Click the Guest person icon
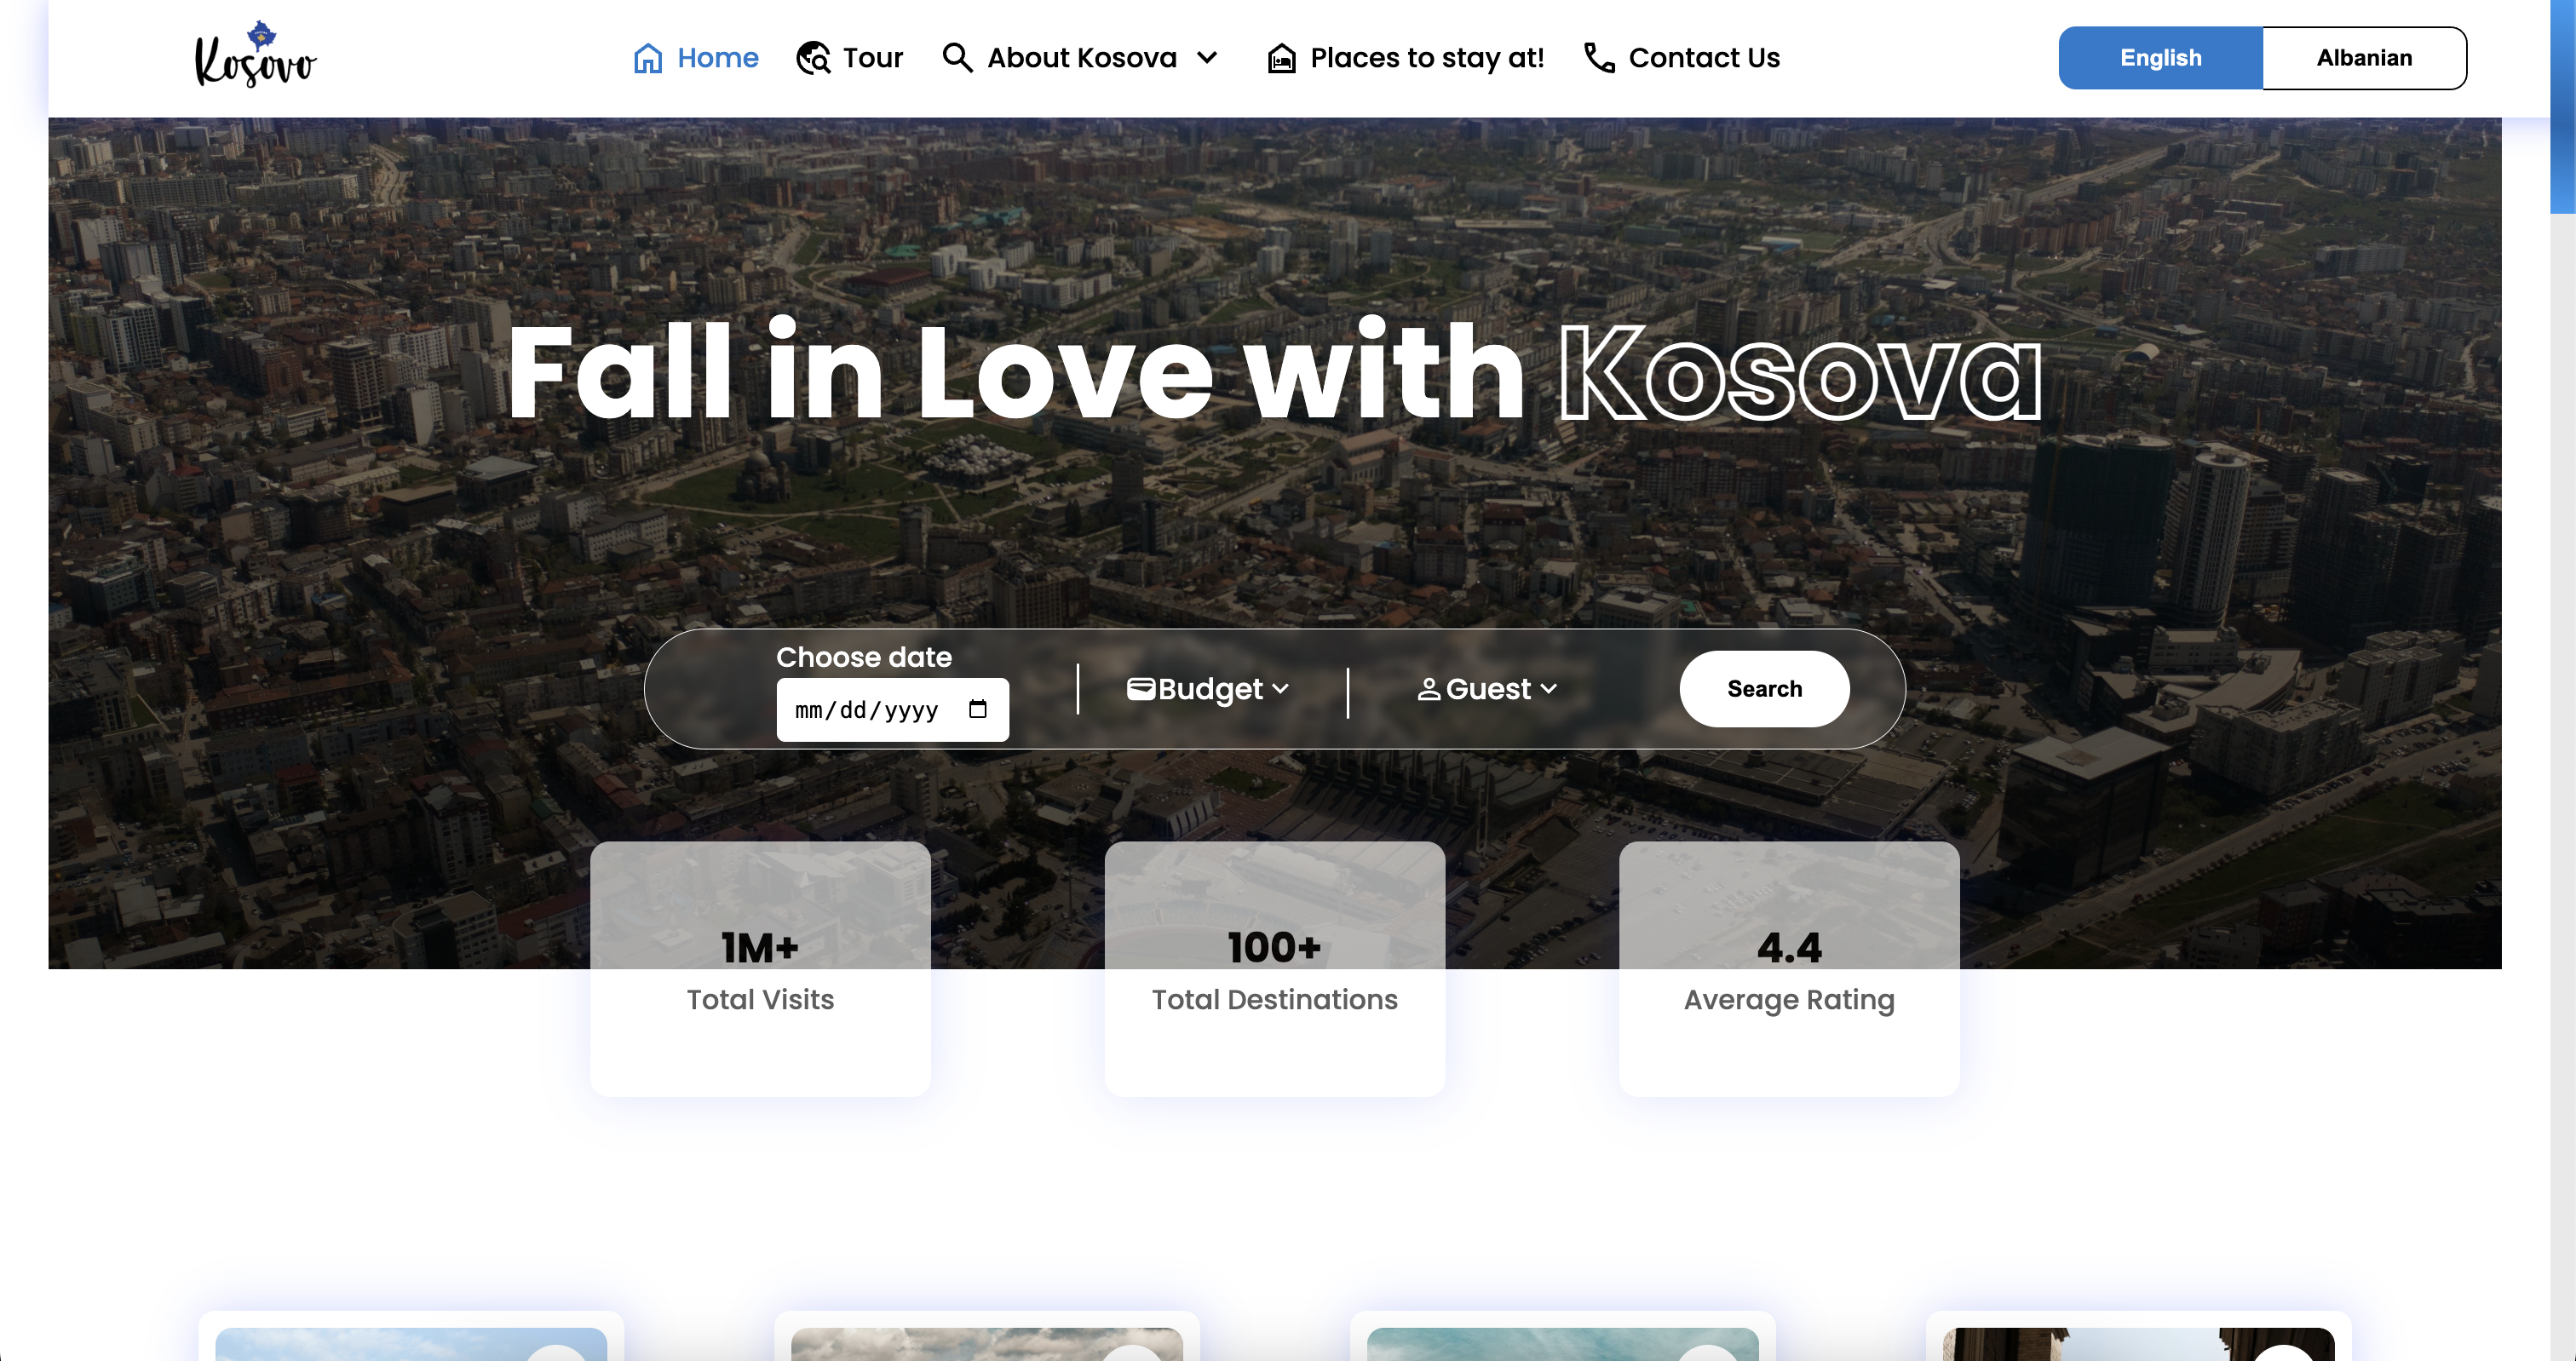This screenshot has height=1361, width=2576. [1429, 689]
